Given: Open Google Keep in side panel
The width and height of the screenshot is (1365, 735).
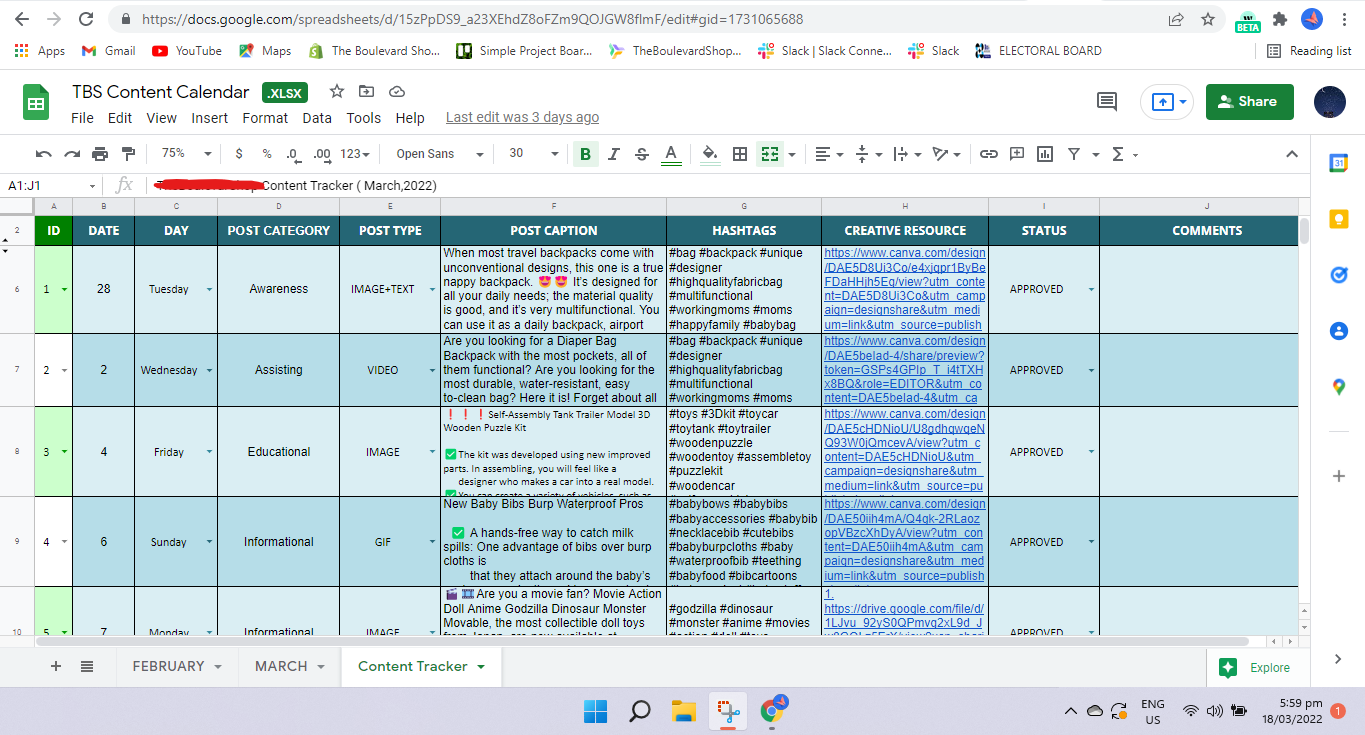Looking at the screenshot, I should [1338, 219].
